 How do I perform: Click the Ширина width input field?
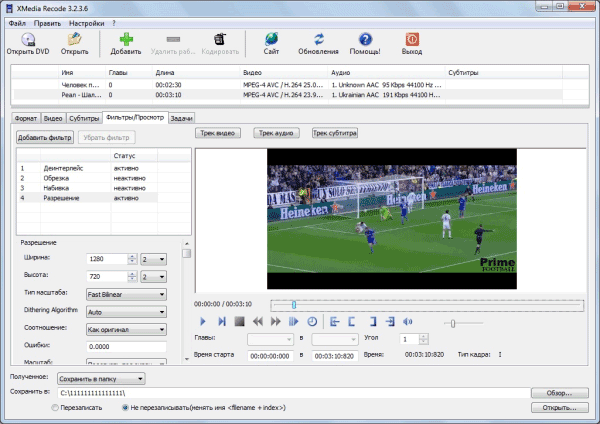tap(106, 260)
